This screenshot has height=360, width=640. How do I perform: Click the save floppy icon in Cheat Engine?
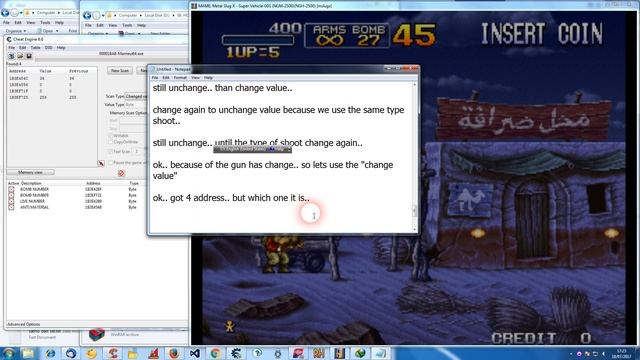(x=29, y=56)
